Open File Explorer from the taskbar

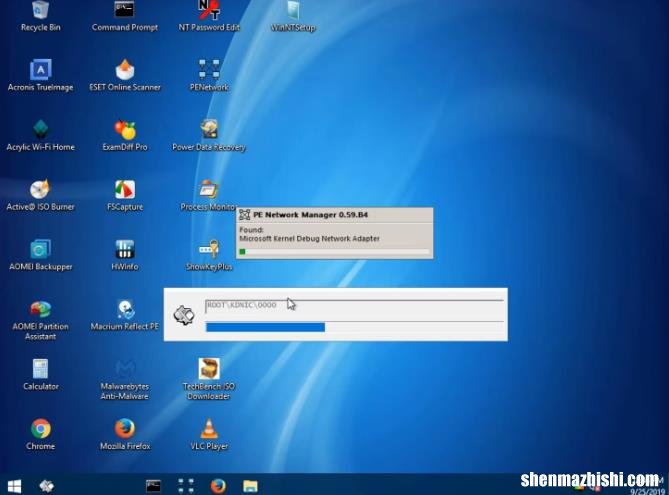(250, 486)
